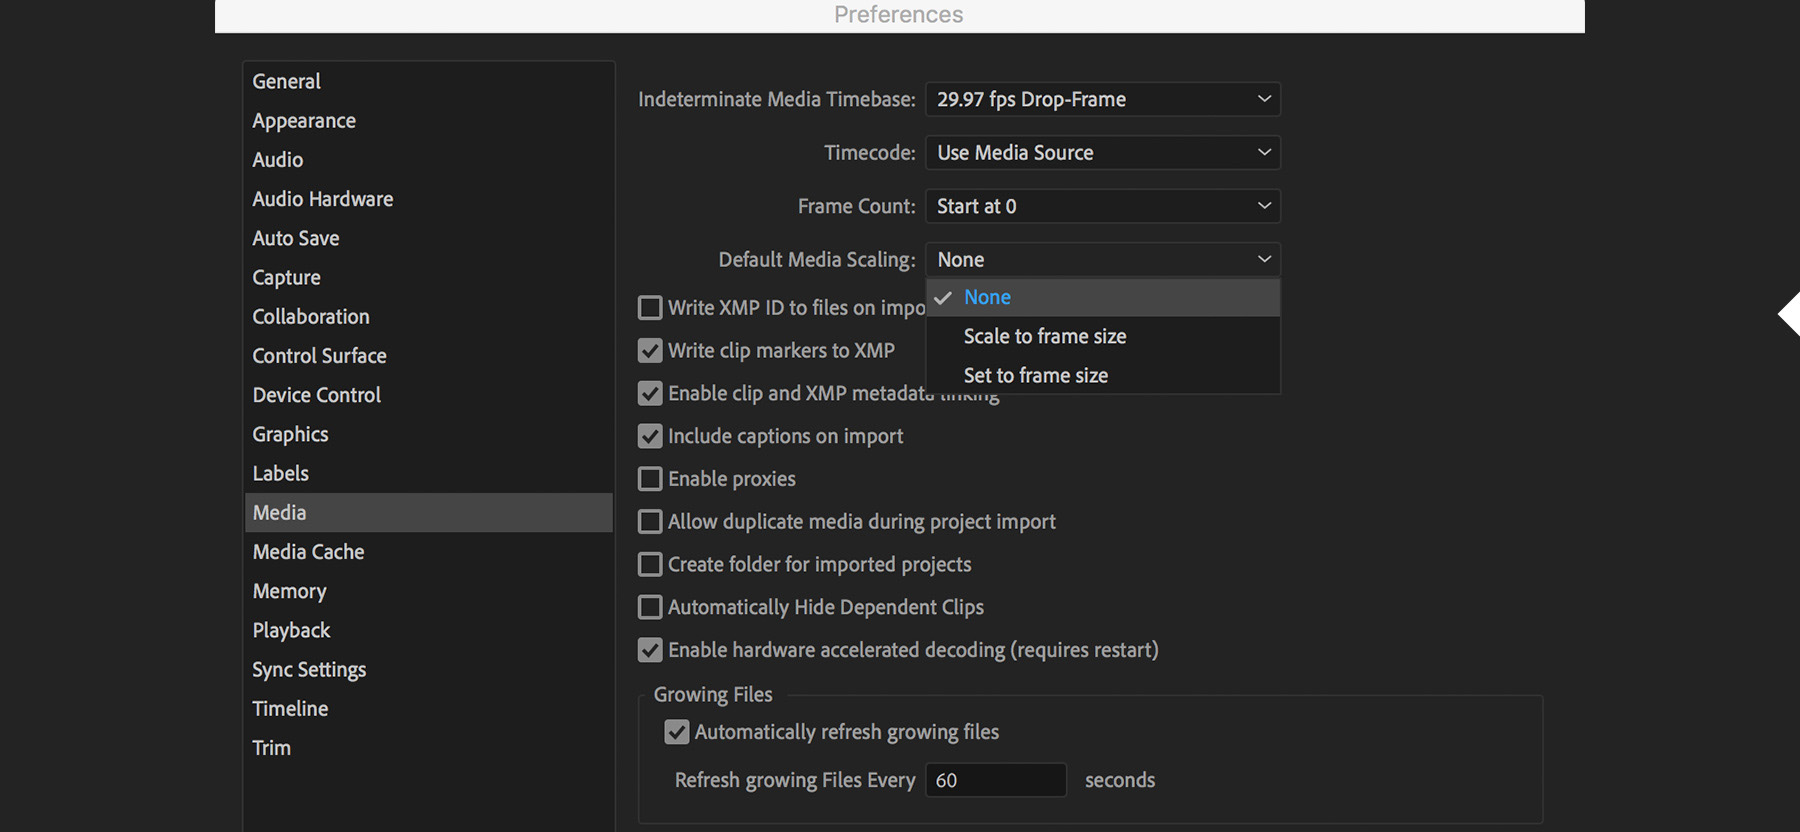This screenshot has height=832, width=1800.
Task: Pick the None scaling option
Action: [x=988, y=298]
